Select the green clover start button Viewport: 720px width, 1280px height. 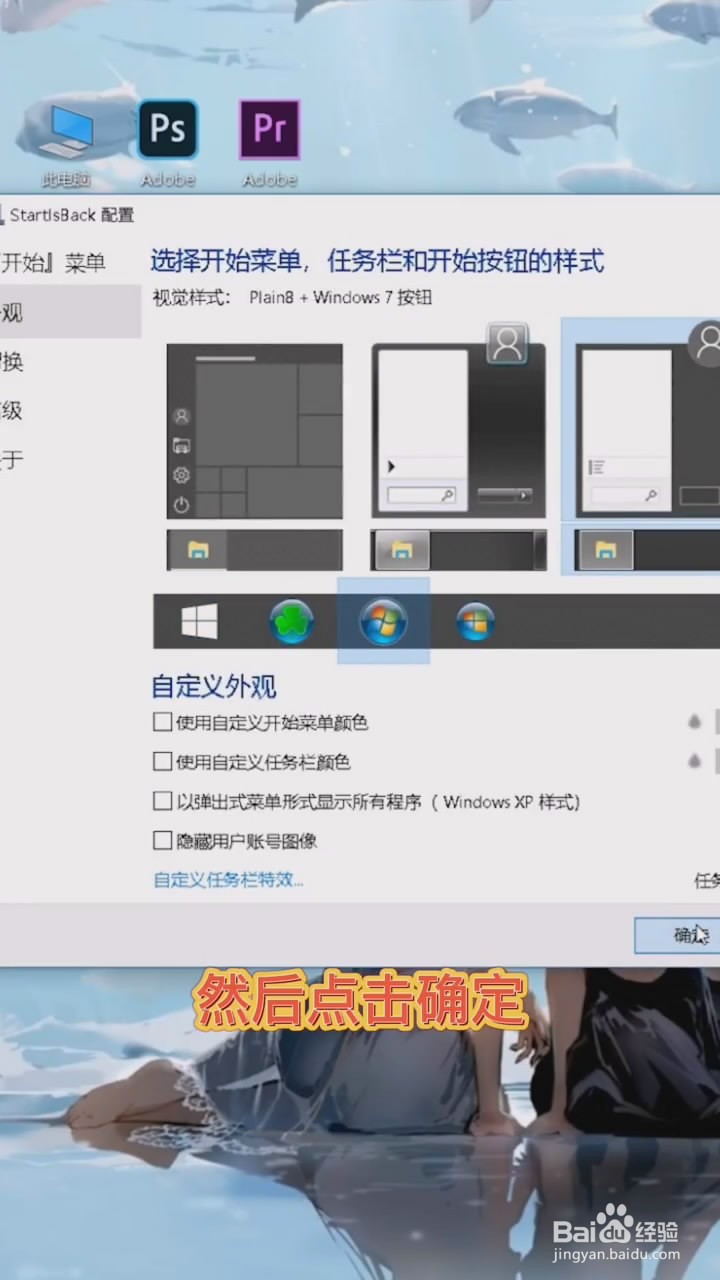[291, 622]
